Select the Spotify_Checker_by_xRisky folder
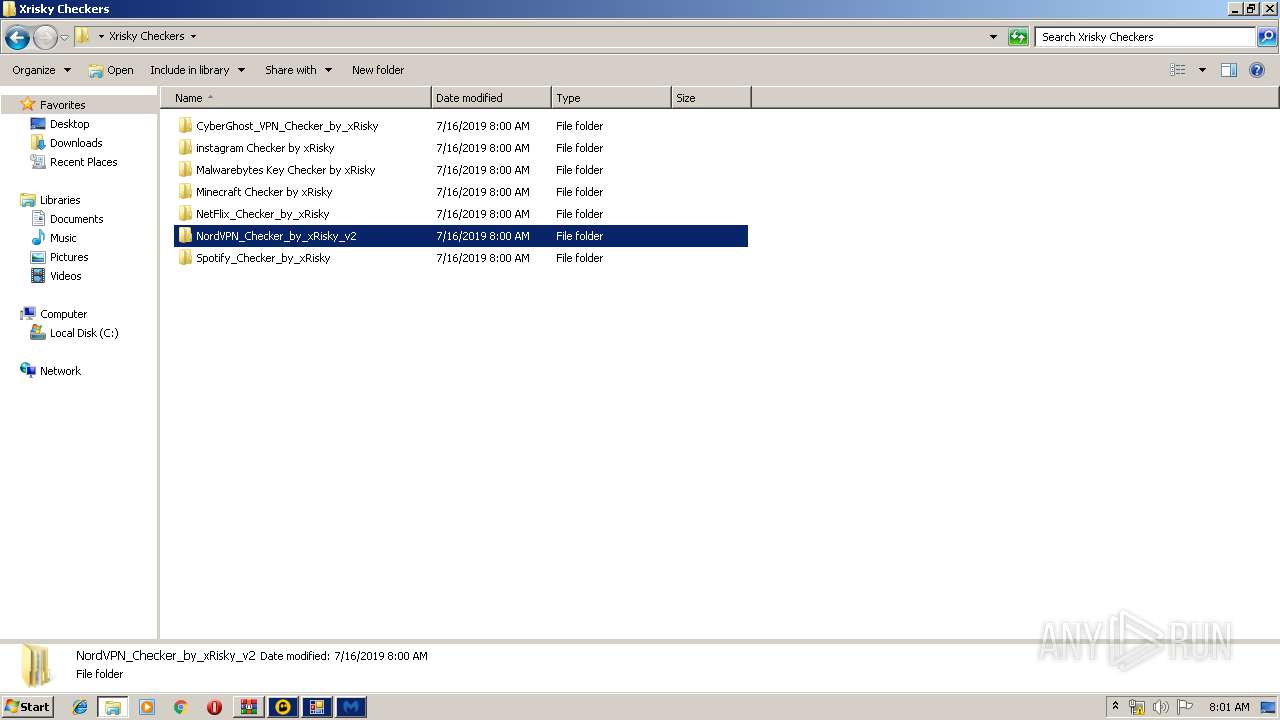The image size is (1280, 720). click(461, 258)
